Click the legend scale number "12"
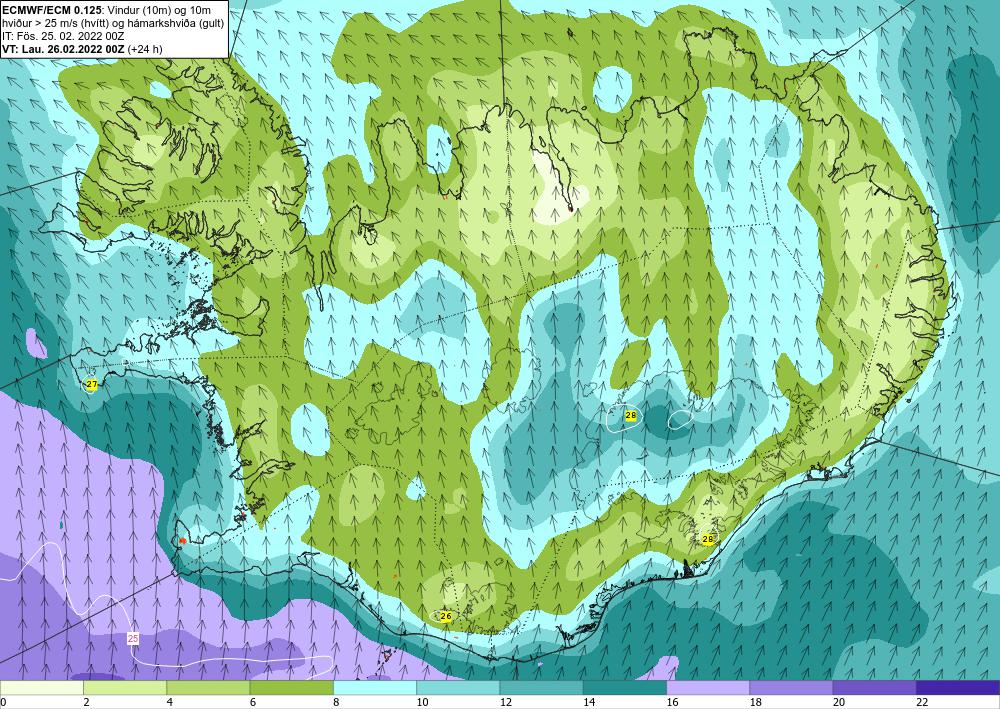1000x709 pixels. coord(504,702)
